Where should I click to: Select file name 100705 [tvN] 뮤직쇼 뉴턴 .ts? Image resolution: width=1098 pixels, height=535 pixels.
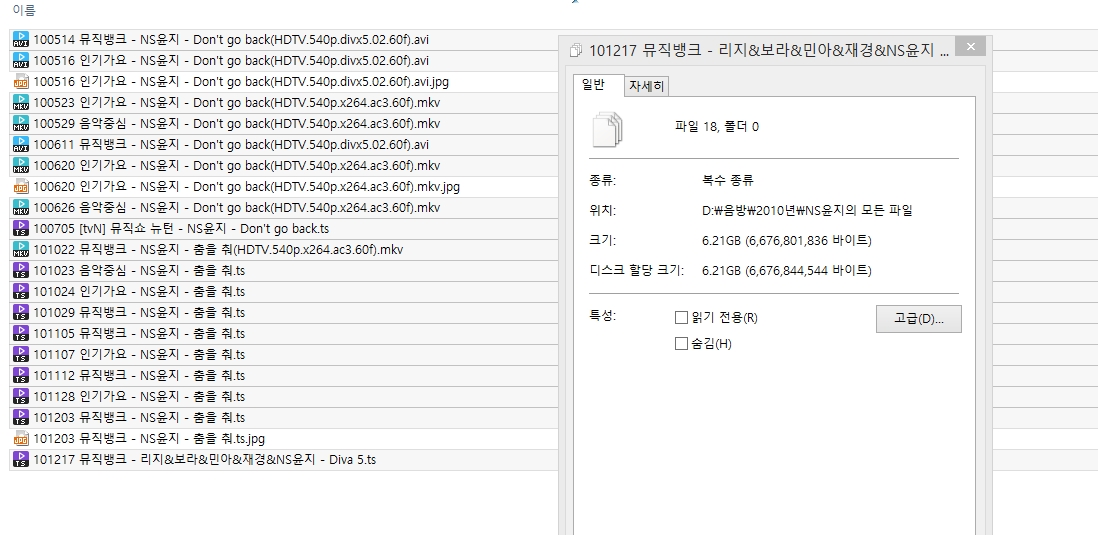tap(181, 229)
